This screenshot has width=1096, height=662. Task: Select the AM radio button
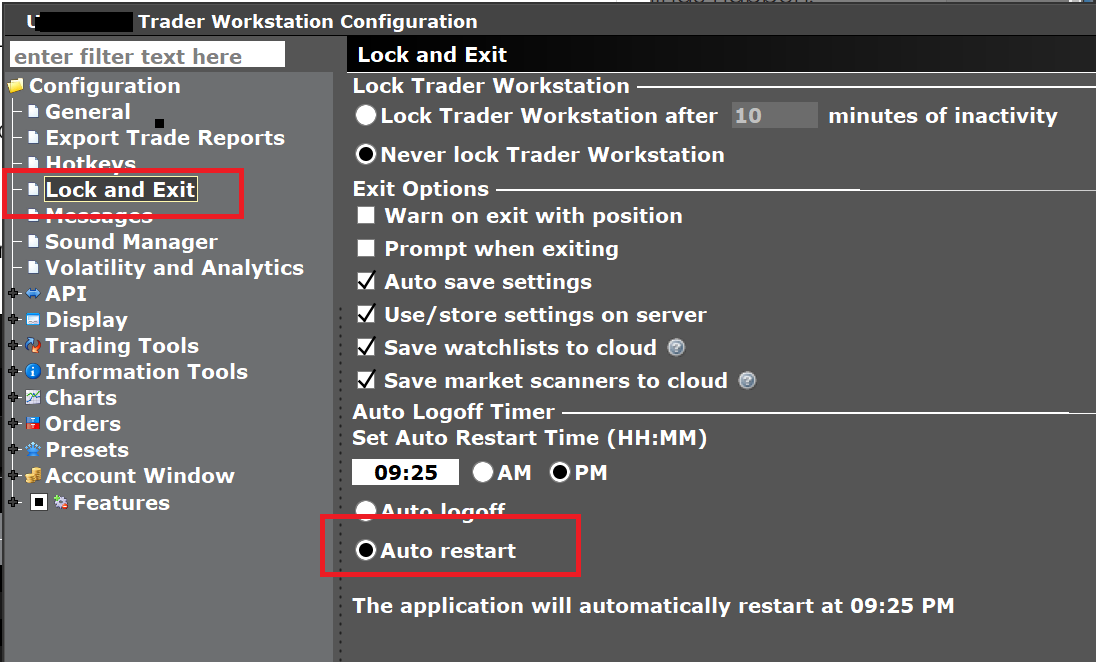pyautogui.click(x=482, y=473)
